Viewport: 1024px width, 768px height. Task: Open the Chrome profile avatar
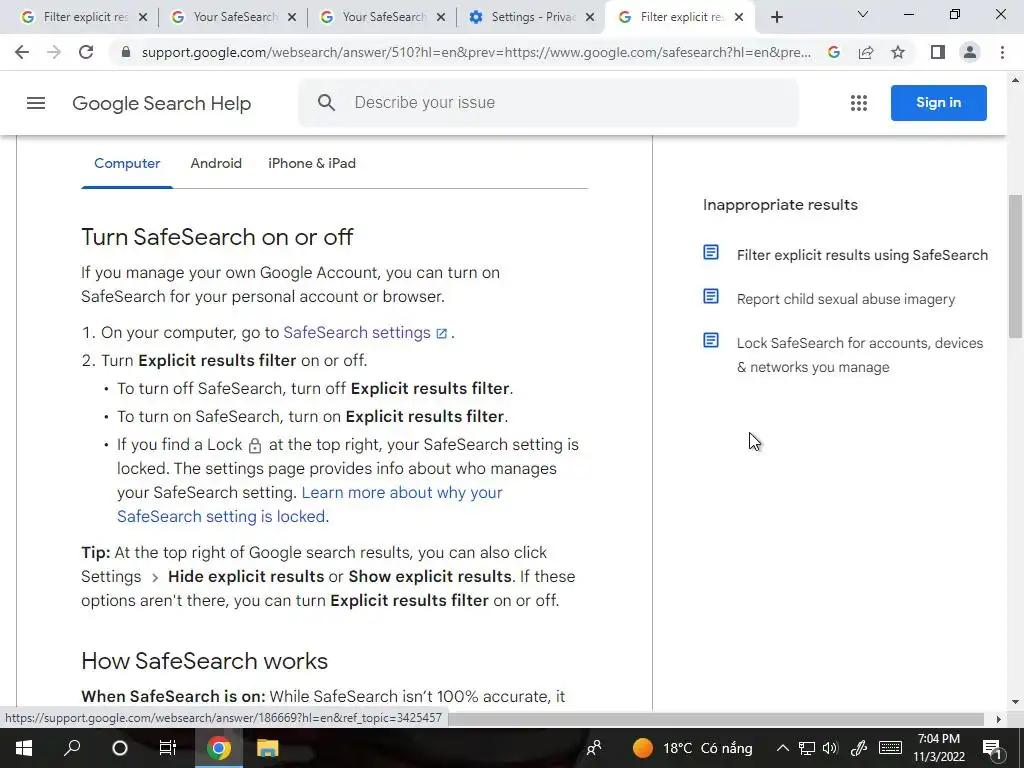click(970, 52)
